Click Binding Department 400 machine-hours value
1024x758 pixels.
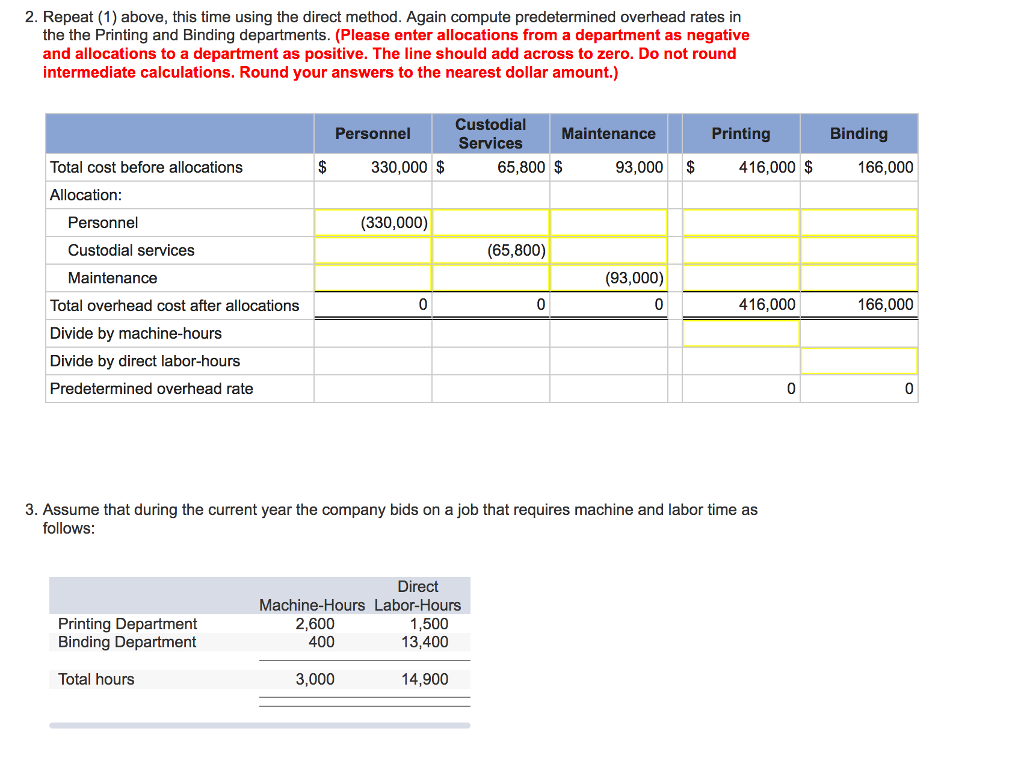[x=321, y=642]
